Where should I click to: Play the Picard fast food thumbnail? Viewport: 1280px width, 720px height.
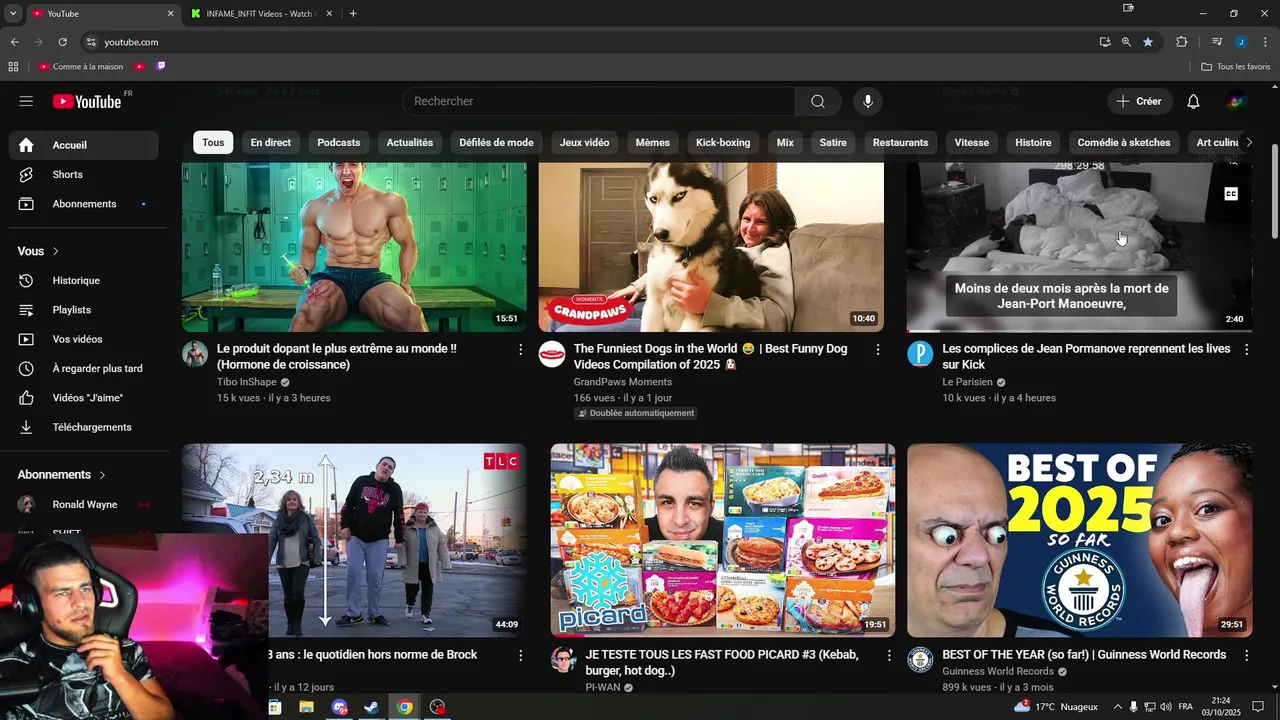[x=722, y=540]
